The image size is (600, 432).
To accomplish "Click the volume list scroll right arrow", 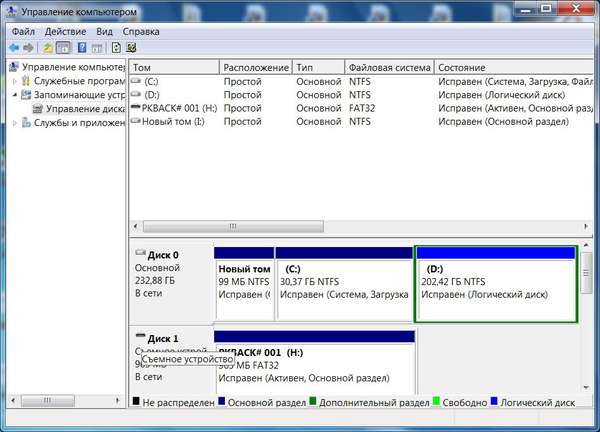I will click(x=585, y=227).
